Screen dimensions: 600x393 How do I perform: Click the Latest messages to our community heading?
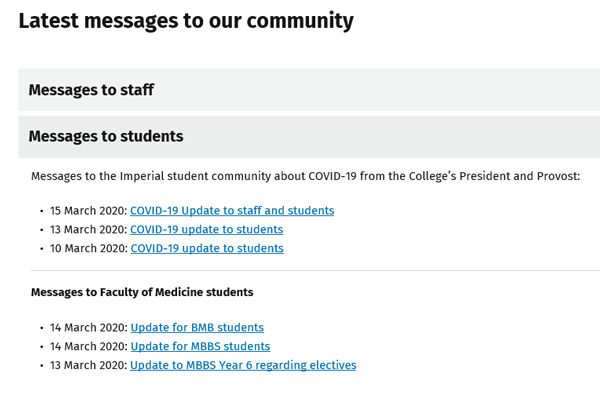(186, 21)
